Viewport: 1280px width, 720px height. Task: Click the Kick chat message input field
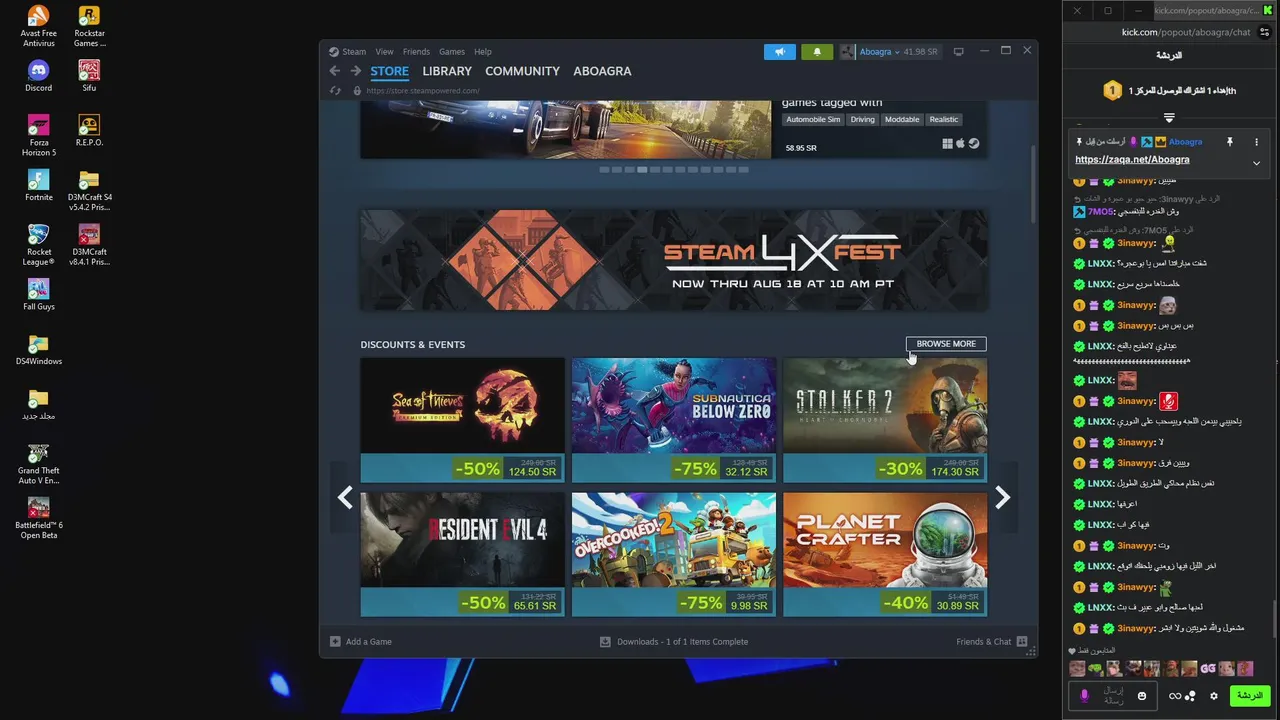[1113, 696]
